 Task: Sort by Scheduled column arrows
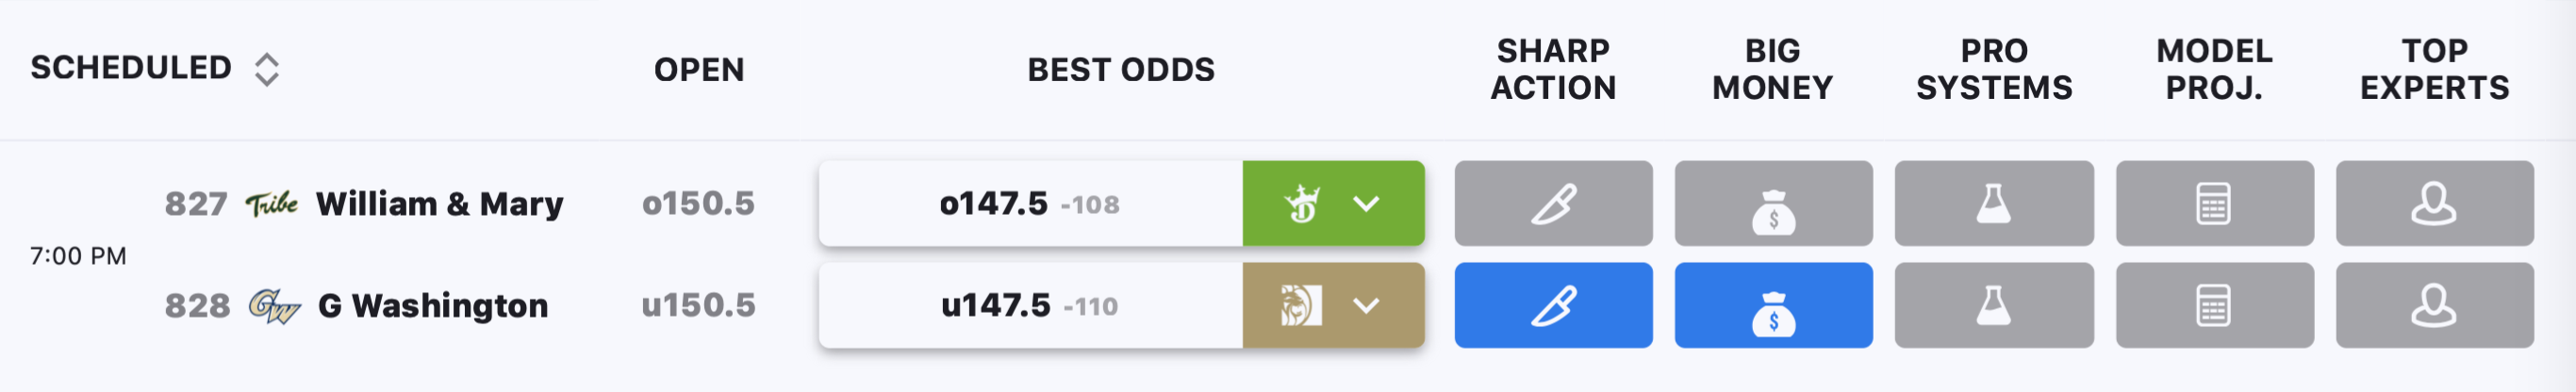[x=266, y=69]
